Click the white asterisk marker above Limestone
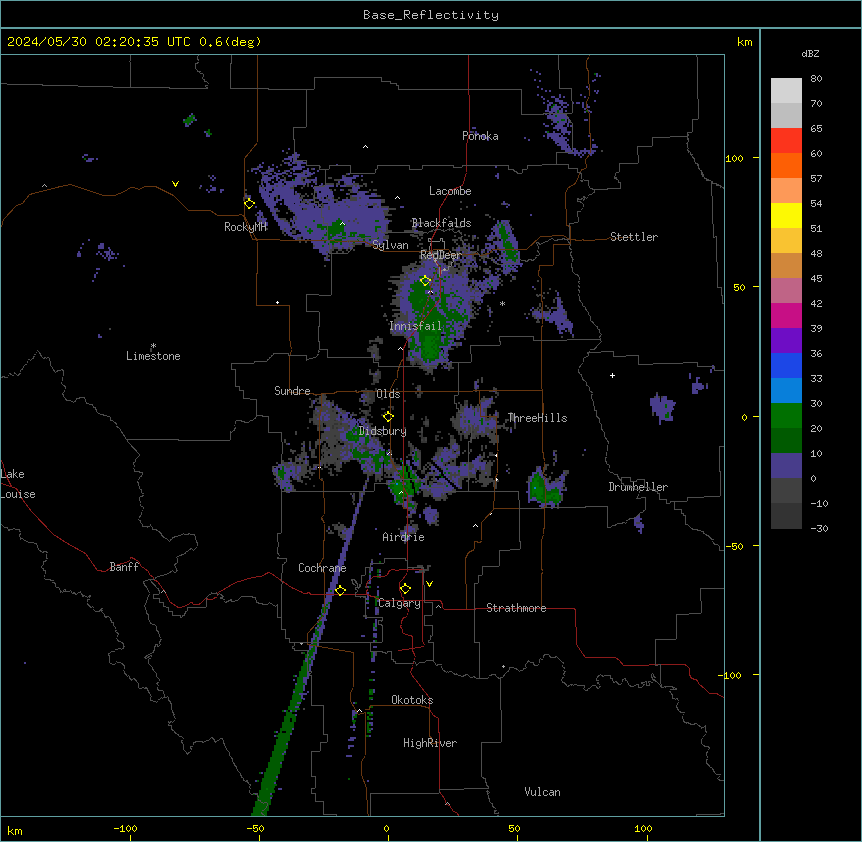This screenshot has height=842, width=862. 153,346
